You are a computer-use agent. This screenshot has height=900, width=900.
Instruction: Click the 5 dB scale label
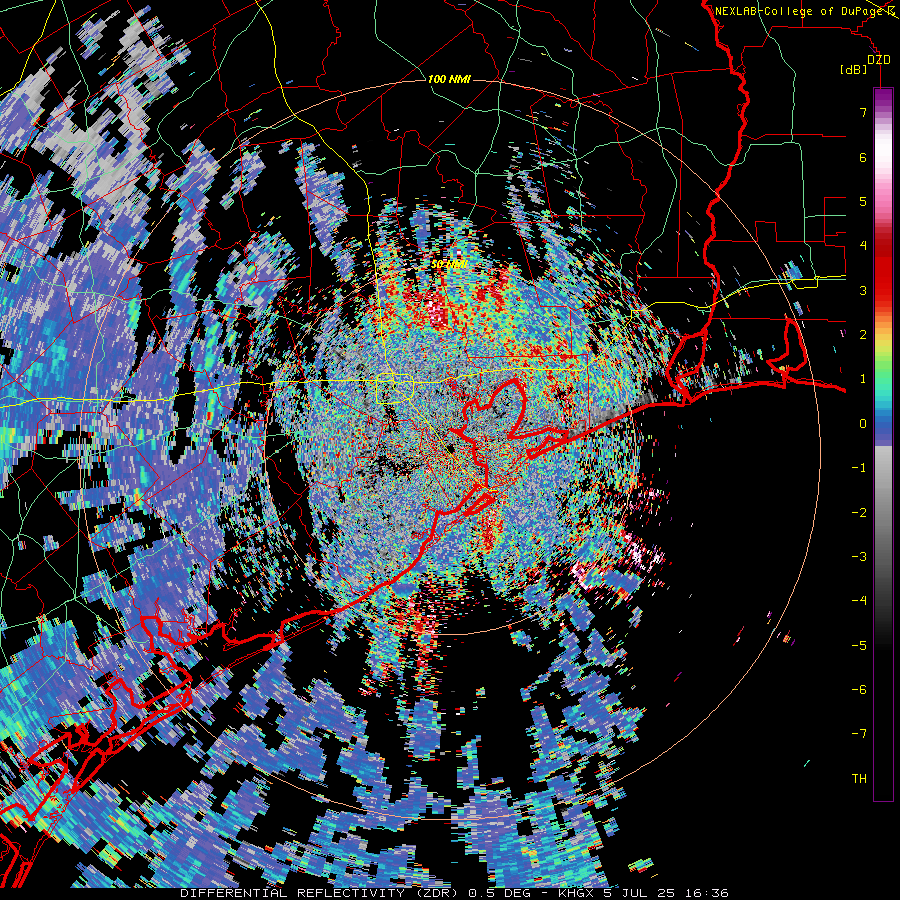click(863, 202)
